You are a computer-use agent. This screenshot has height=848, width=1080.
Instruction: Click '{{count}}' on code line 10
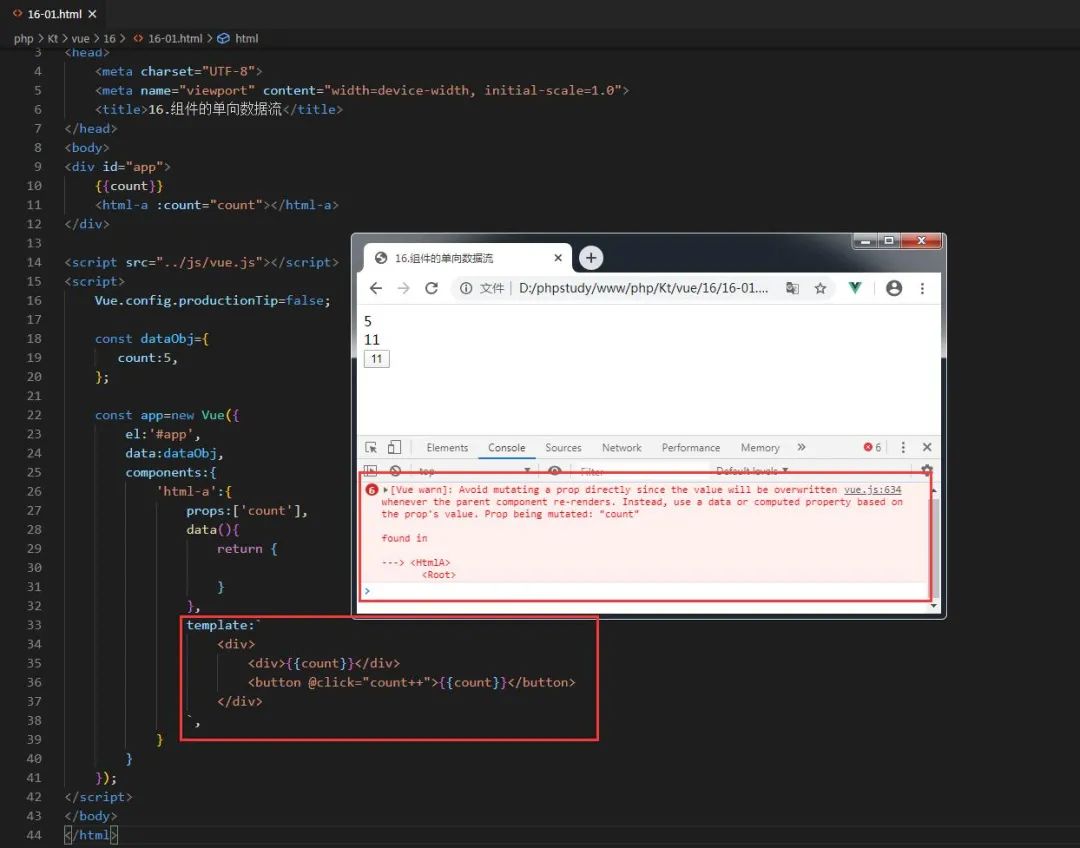129,186
